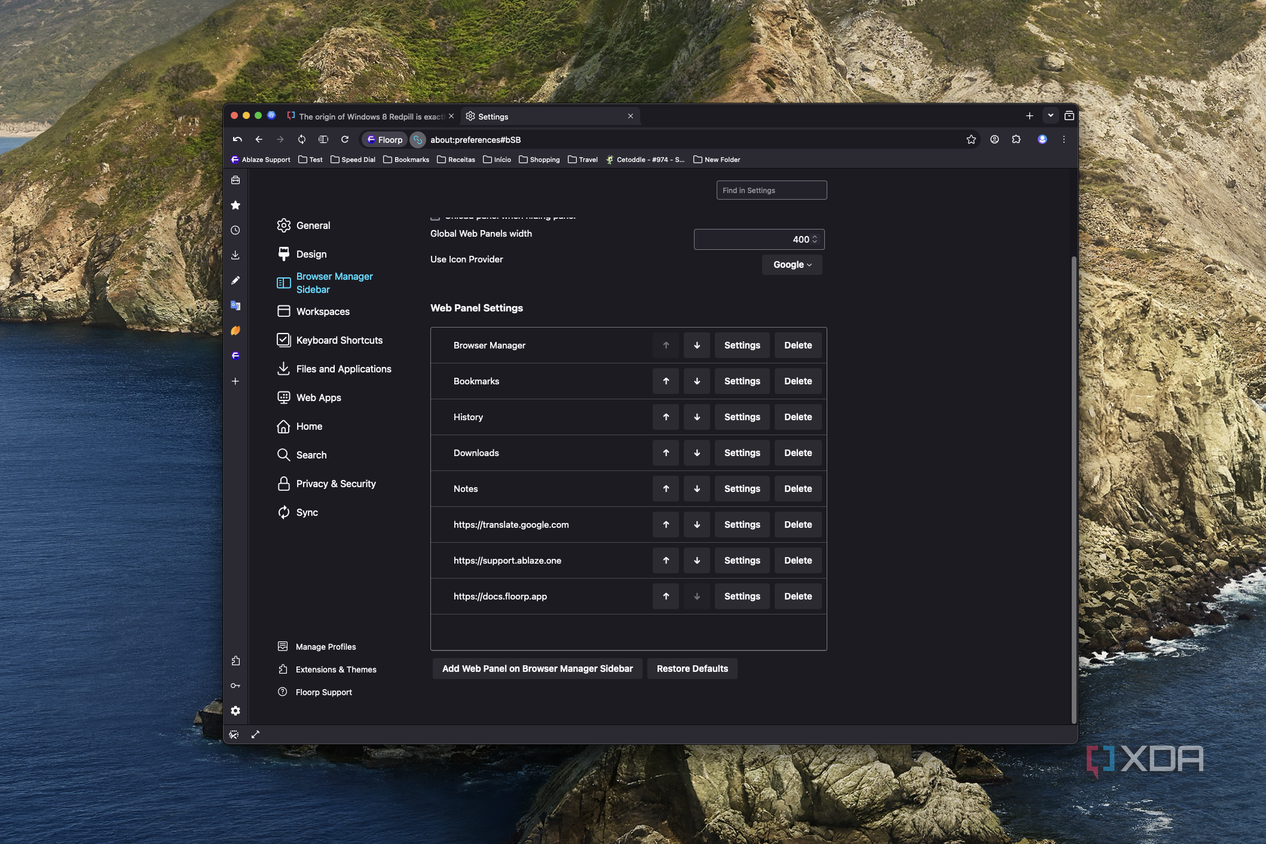Open Browser Manager briefcase panel in sidebar

[x=235, y=180]
